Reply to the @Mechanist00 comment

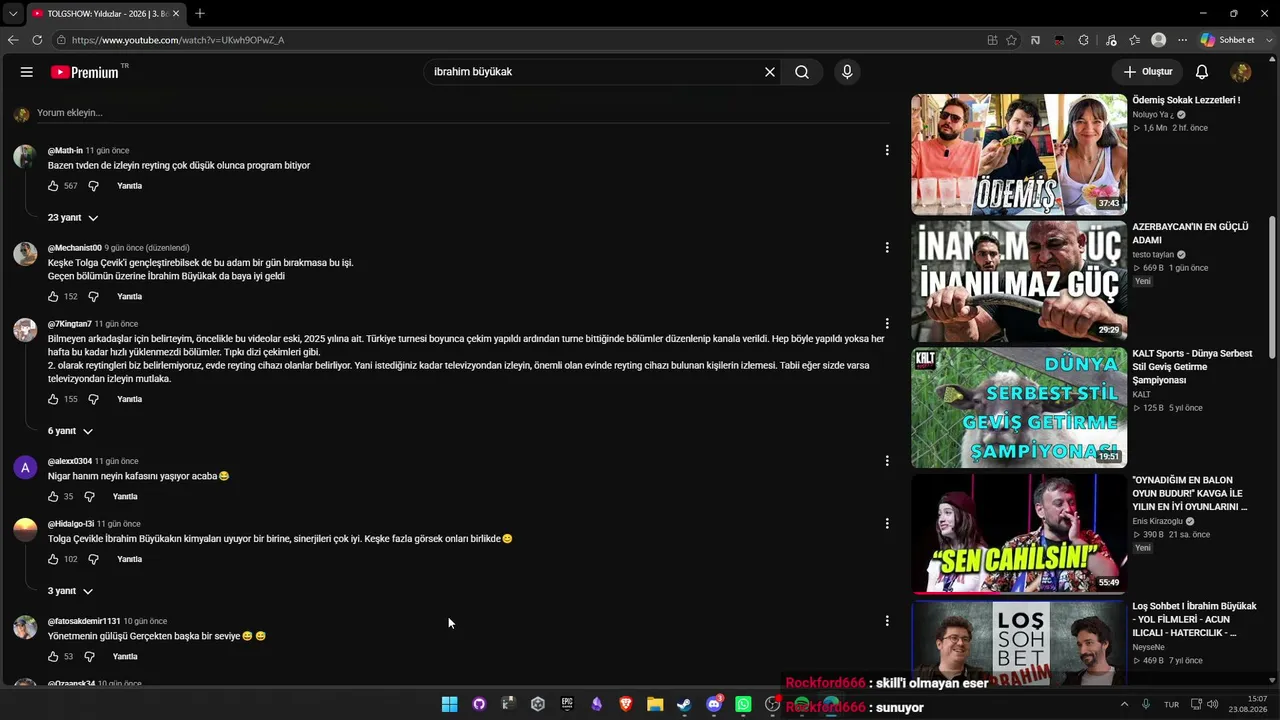click(129, 297)
